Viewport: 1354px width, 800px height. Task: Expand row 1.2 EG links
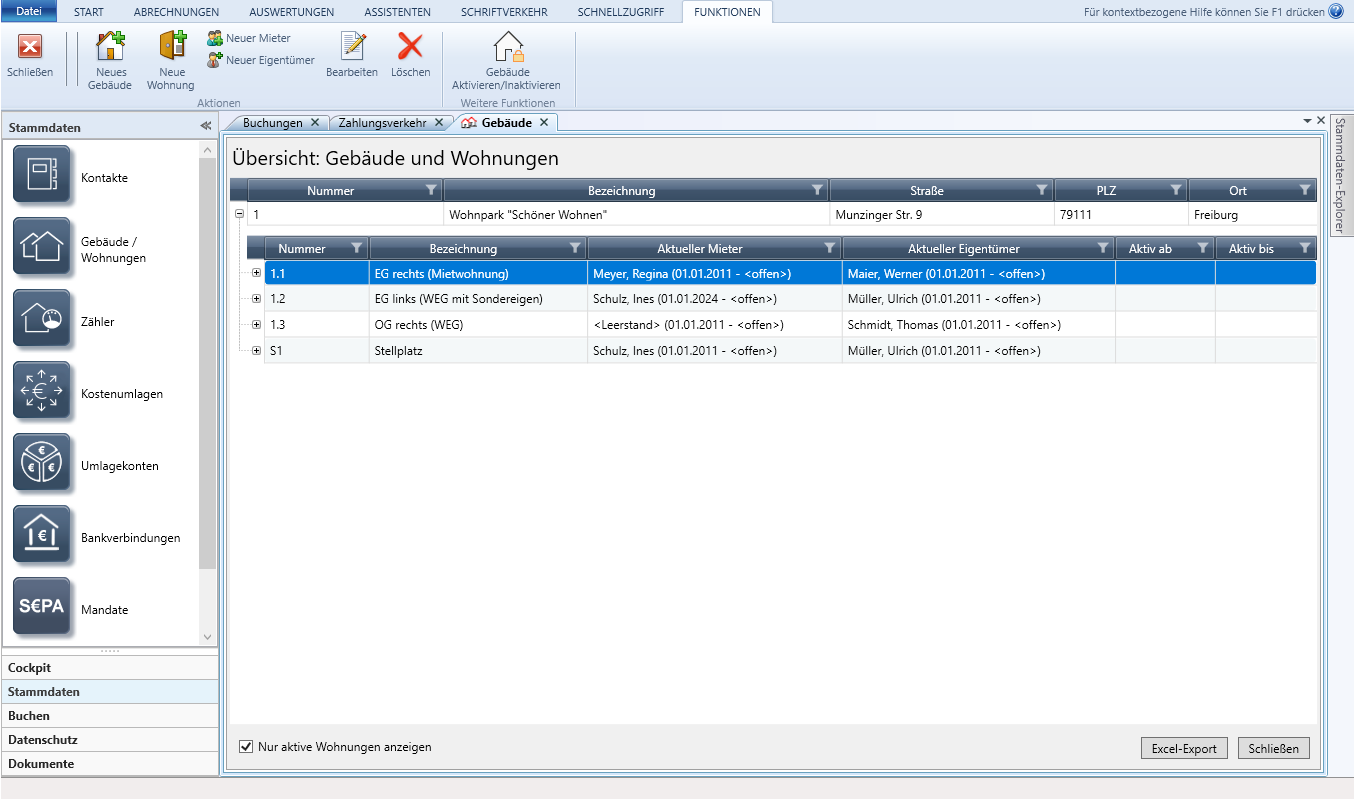point(256,299)
